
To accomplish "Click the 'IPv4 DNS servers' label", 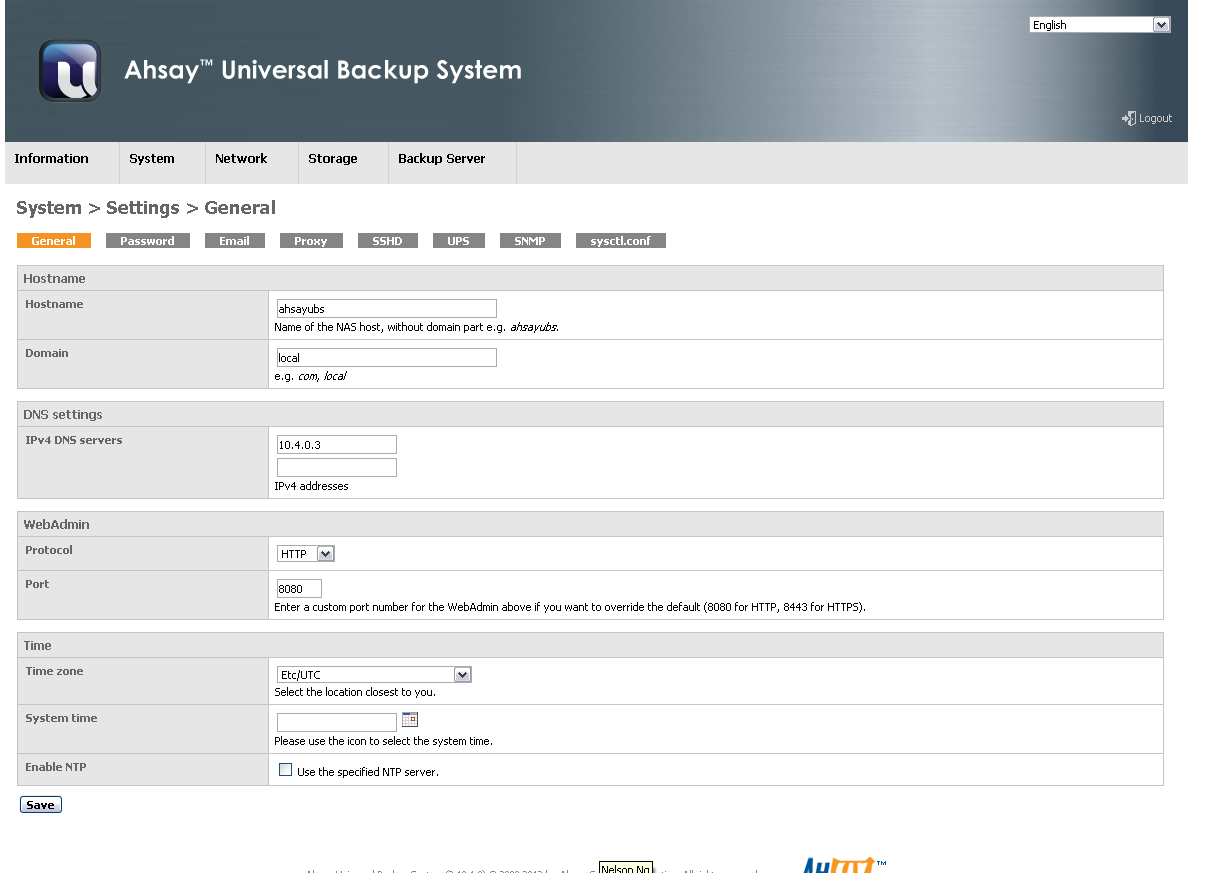I will pyautogui.click(x=74, y=440).
